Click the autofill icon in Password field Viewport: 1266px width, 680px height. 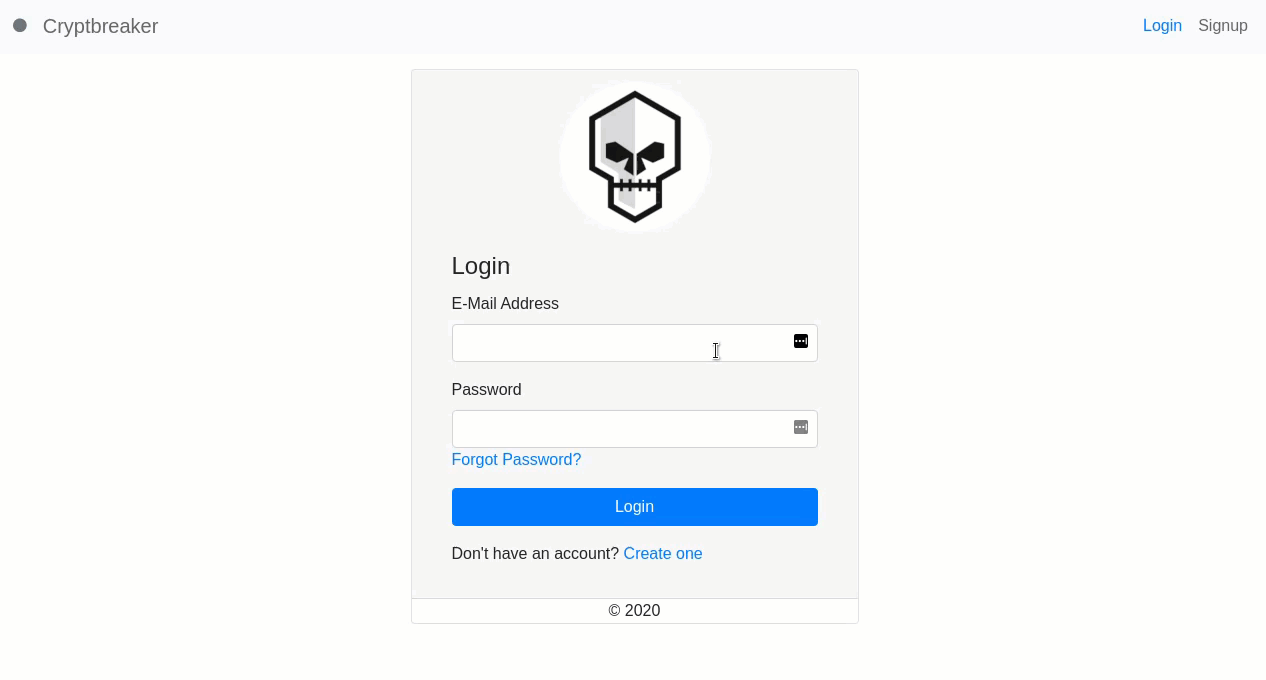(801, 427)
